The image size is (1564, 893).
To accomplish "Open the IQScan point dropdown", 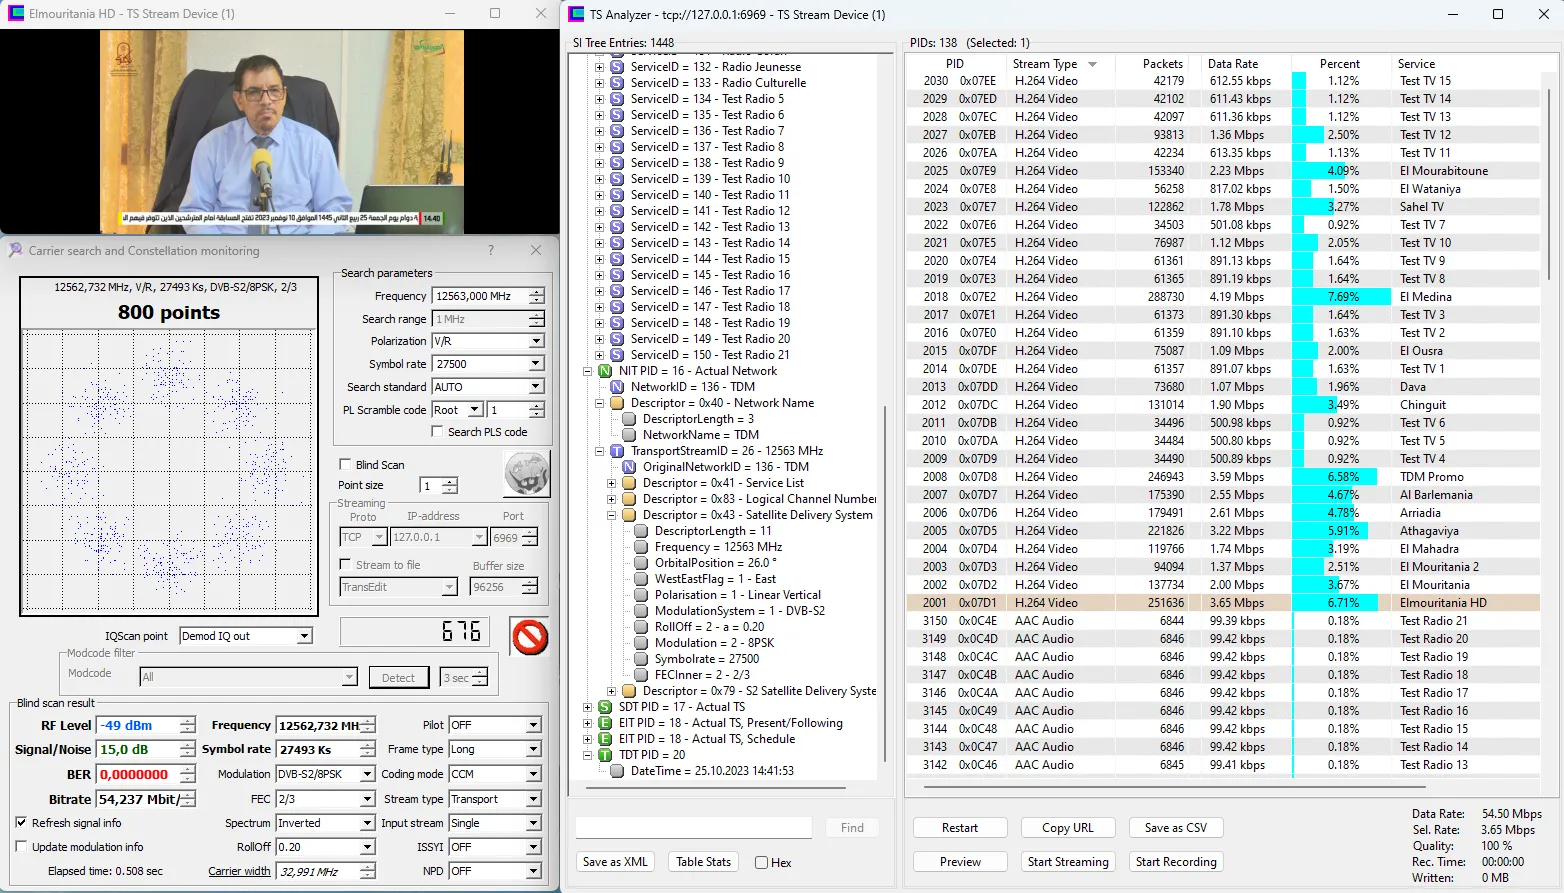I will coord(304,636).
